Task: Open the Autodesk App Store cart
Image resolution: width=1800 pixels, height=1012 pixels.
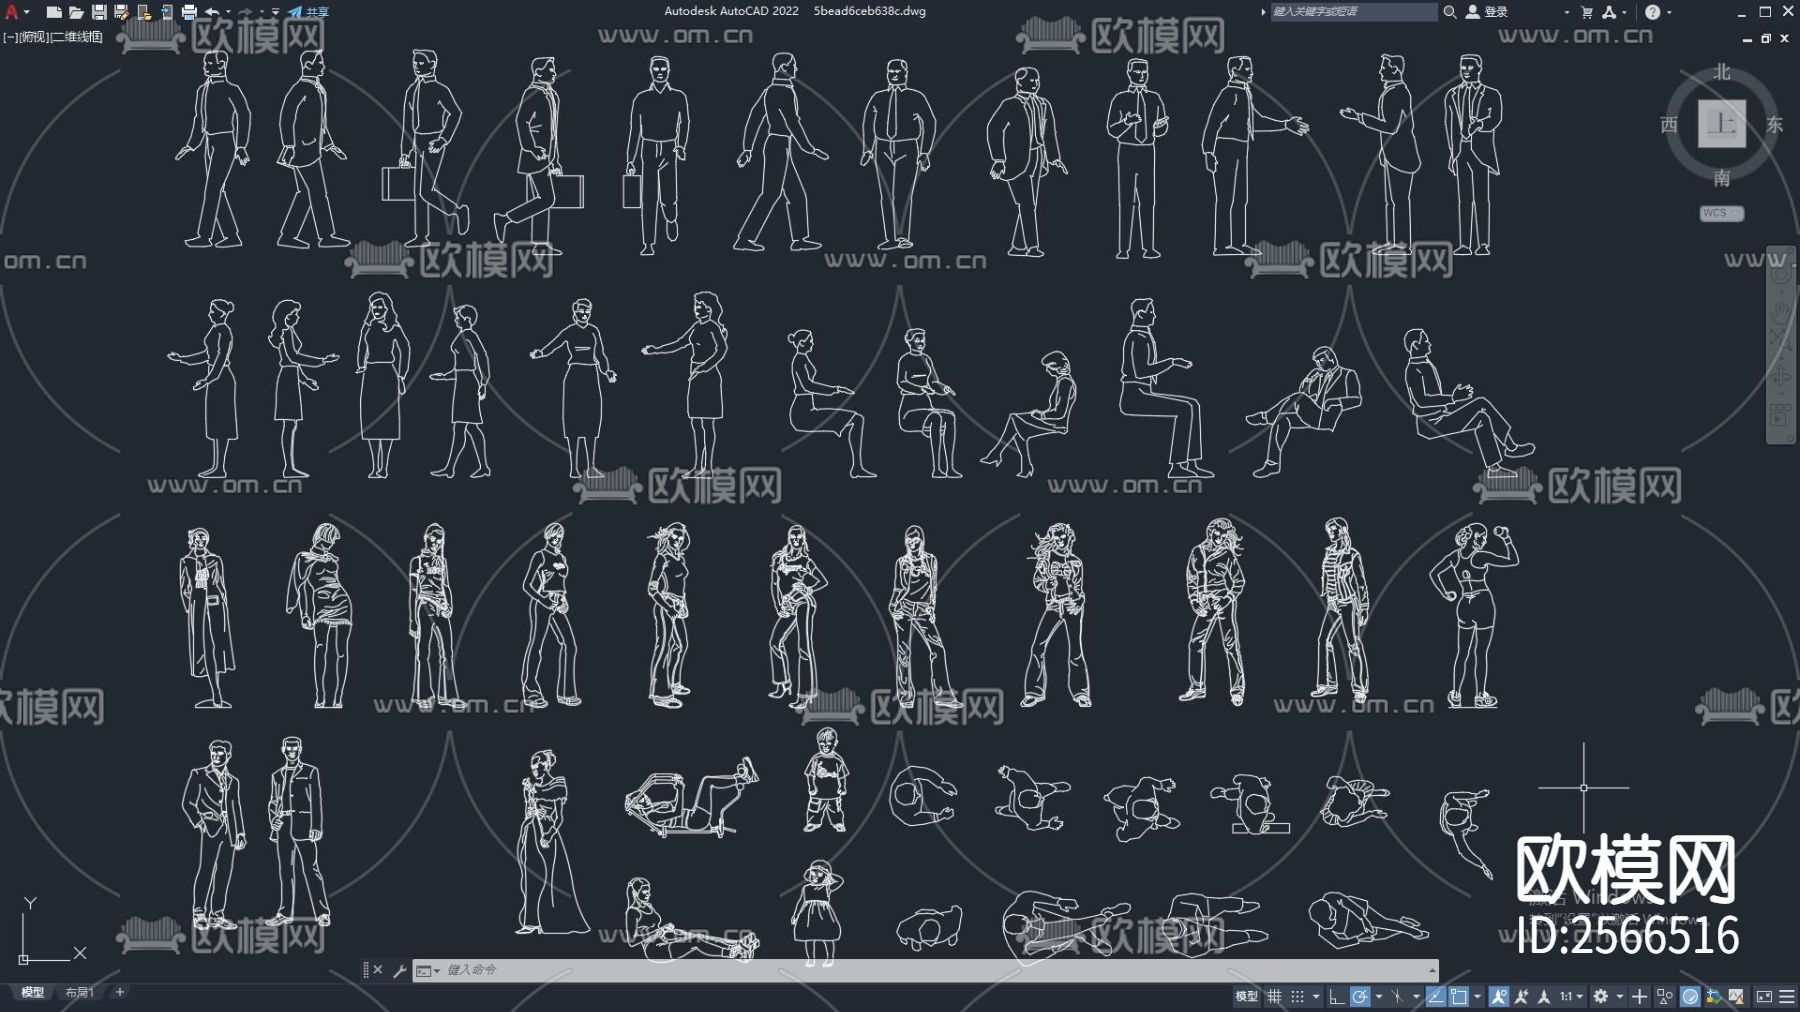Action: click(1587, 12)
